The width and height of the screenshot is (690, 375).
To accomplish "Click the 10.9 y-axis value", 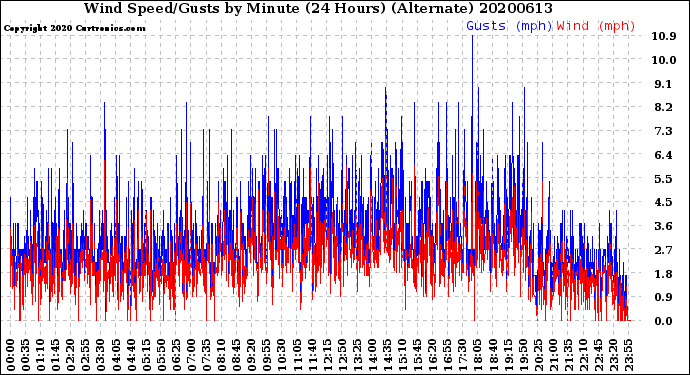I will coord(664,36).
